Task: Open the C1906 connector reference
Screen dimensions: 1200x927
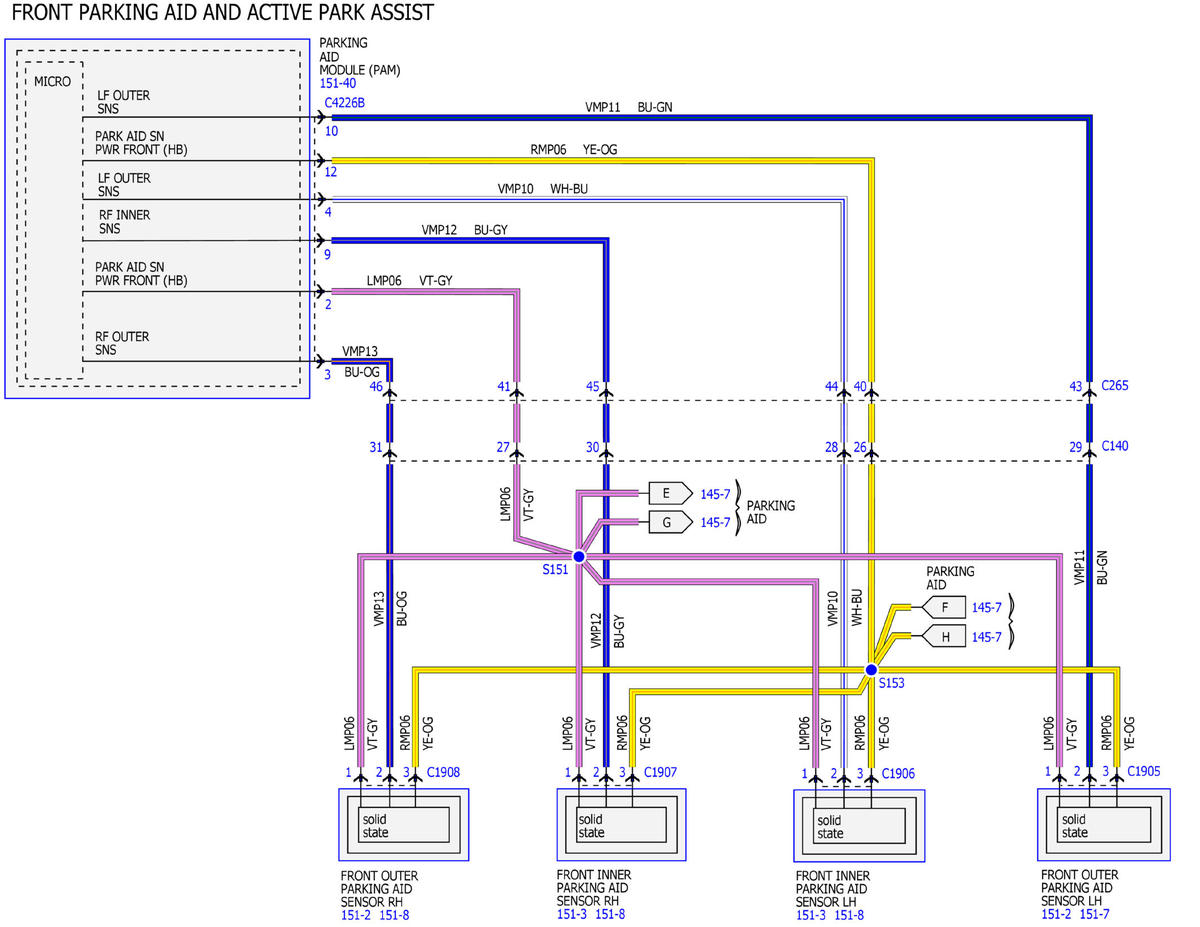Action: 897,773
